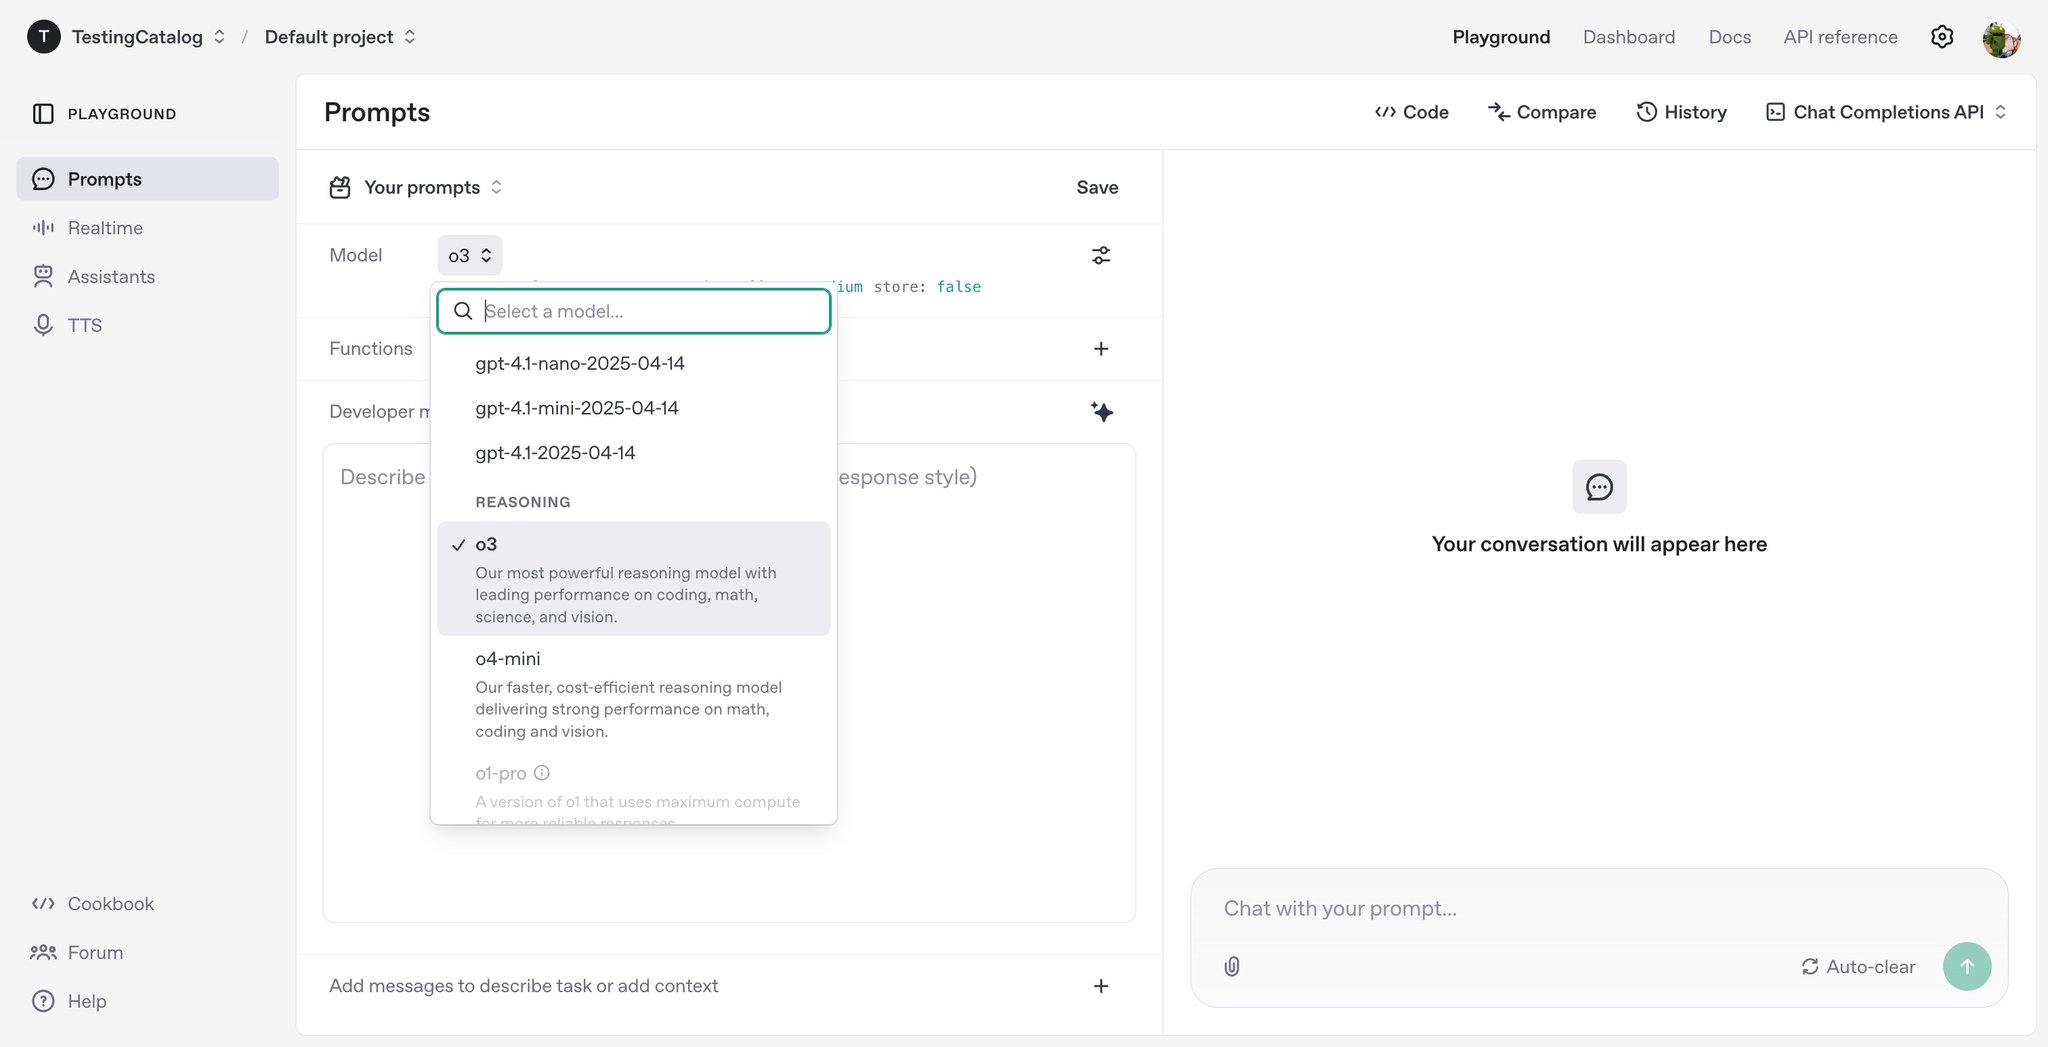Viewport: 2048px width, 1047px height.
Task: Open the API reference top tab
Action: point(1840,37)
